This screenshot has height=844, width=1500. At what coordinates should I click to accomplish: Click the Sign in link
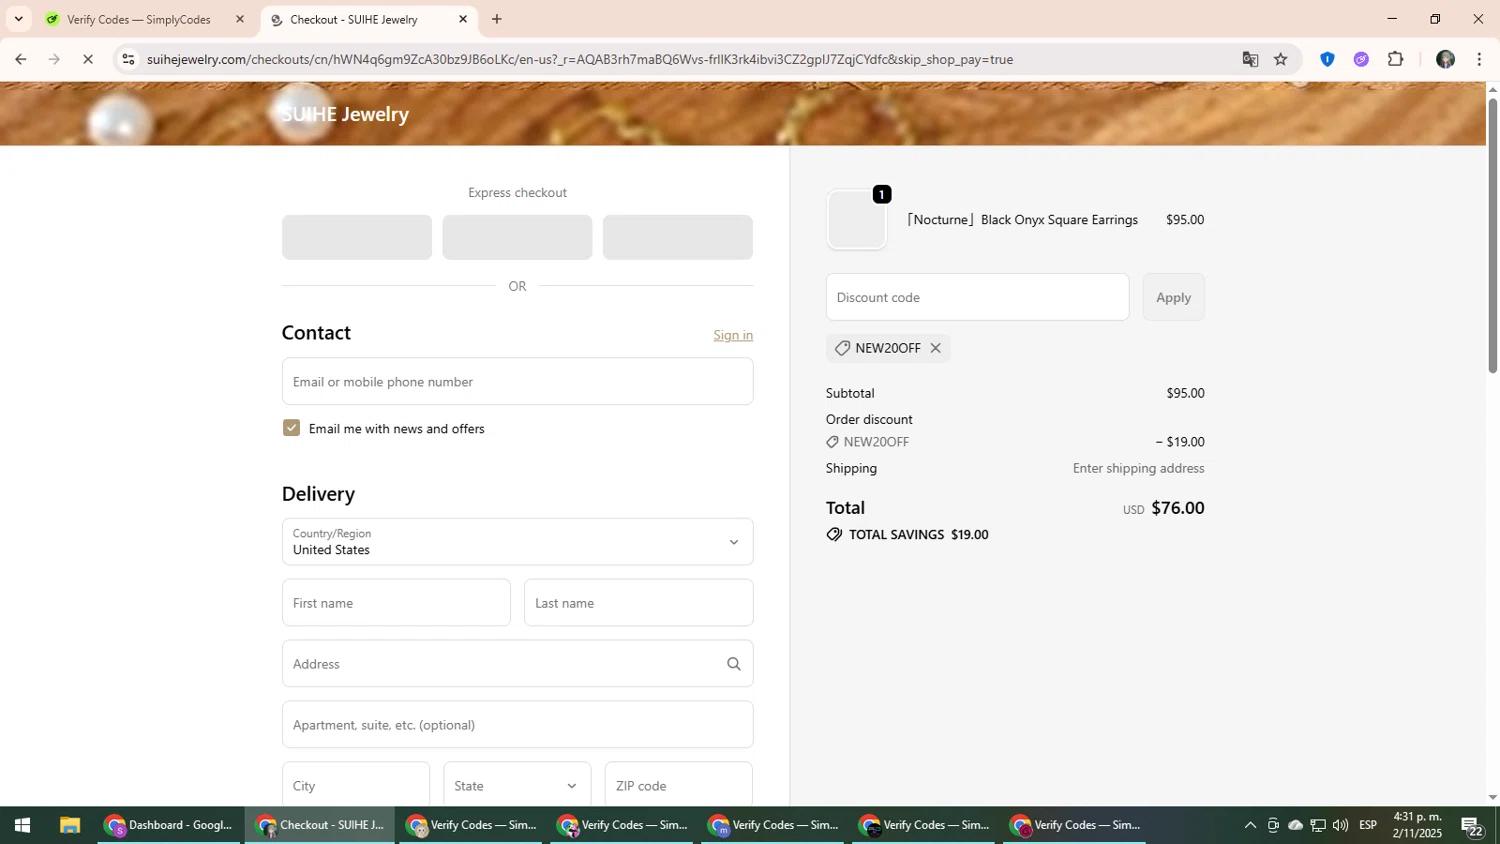pyautogui.click(x=733, y=335)
